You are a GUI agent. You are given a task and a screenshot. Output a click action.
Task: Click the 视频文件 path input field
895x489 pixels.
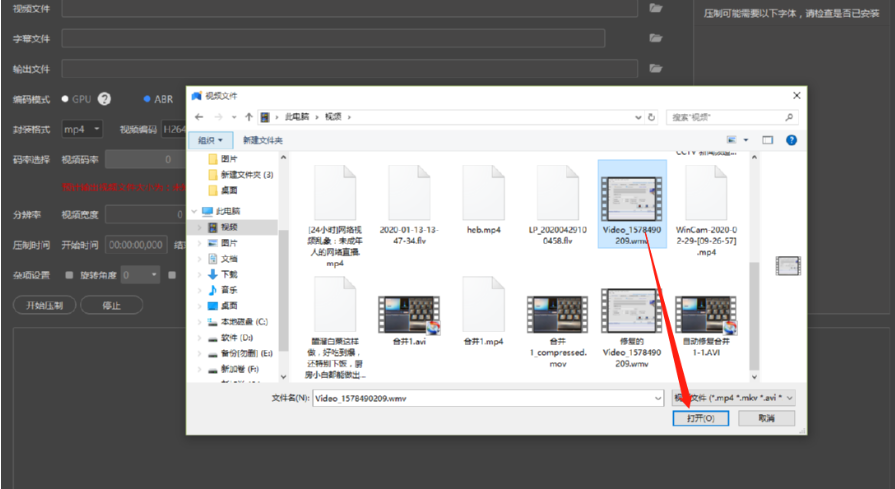pos(349,8)
